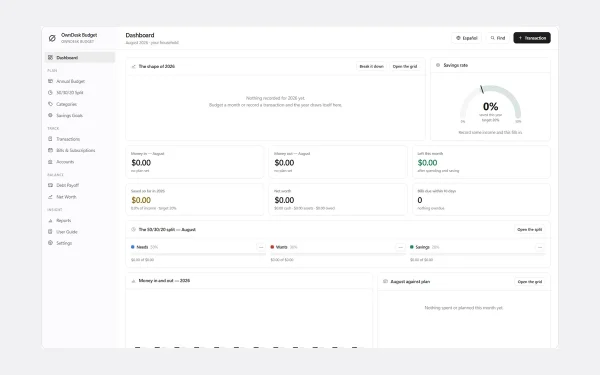
Task: Click Open the split button
Action: pos(530,230)
